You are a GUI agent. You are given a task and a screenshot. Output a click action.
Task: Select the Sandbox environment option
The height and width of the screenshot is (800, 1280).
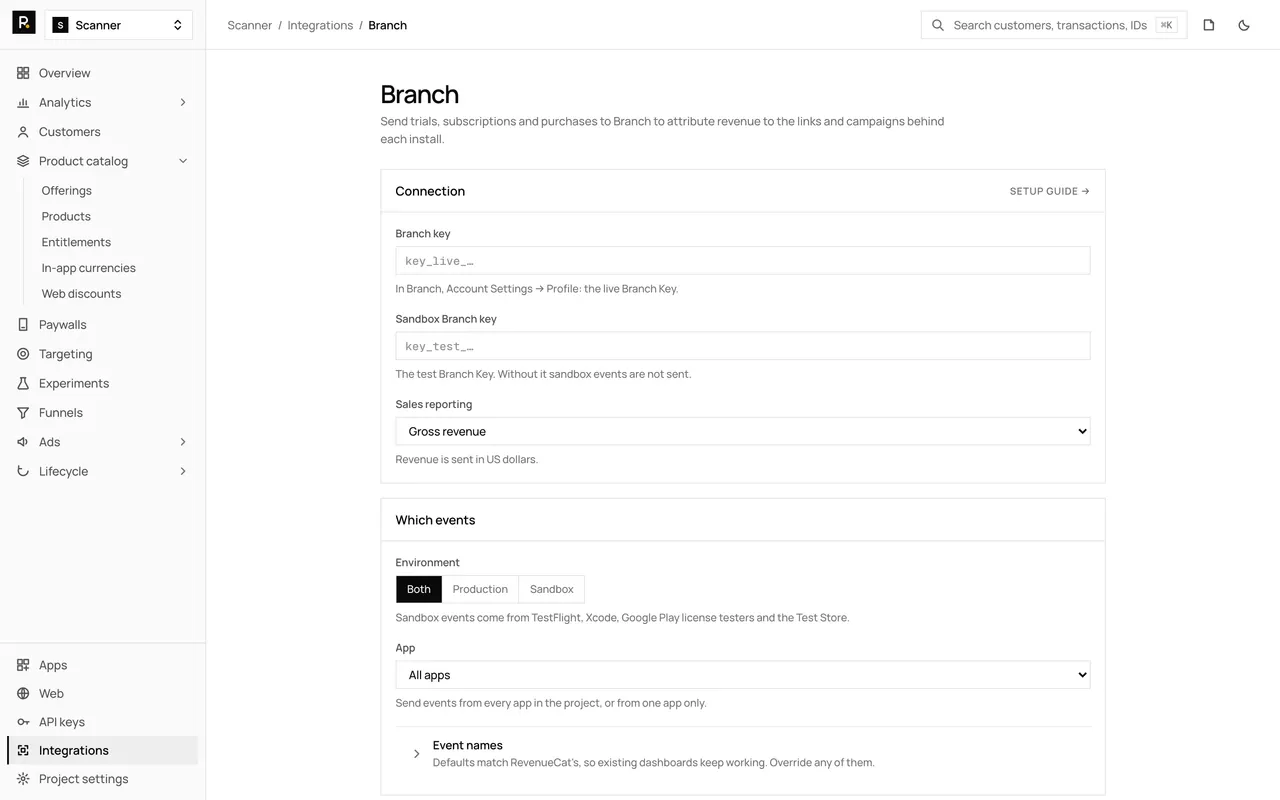[552, 589]
